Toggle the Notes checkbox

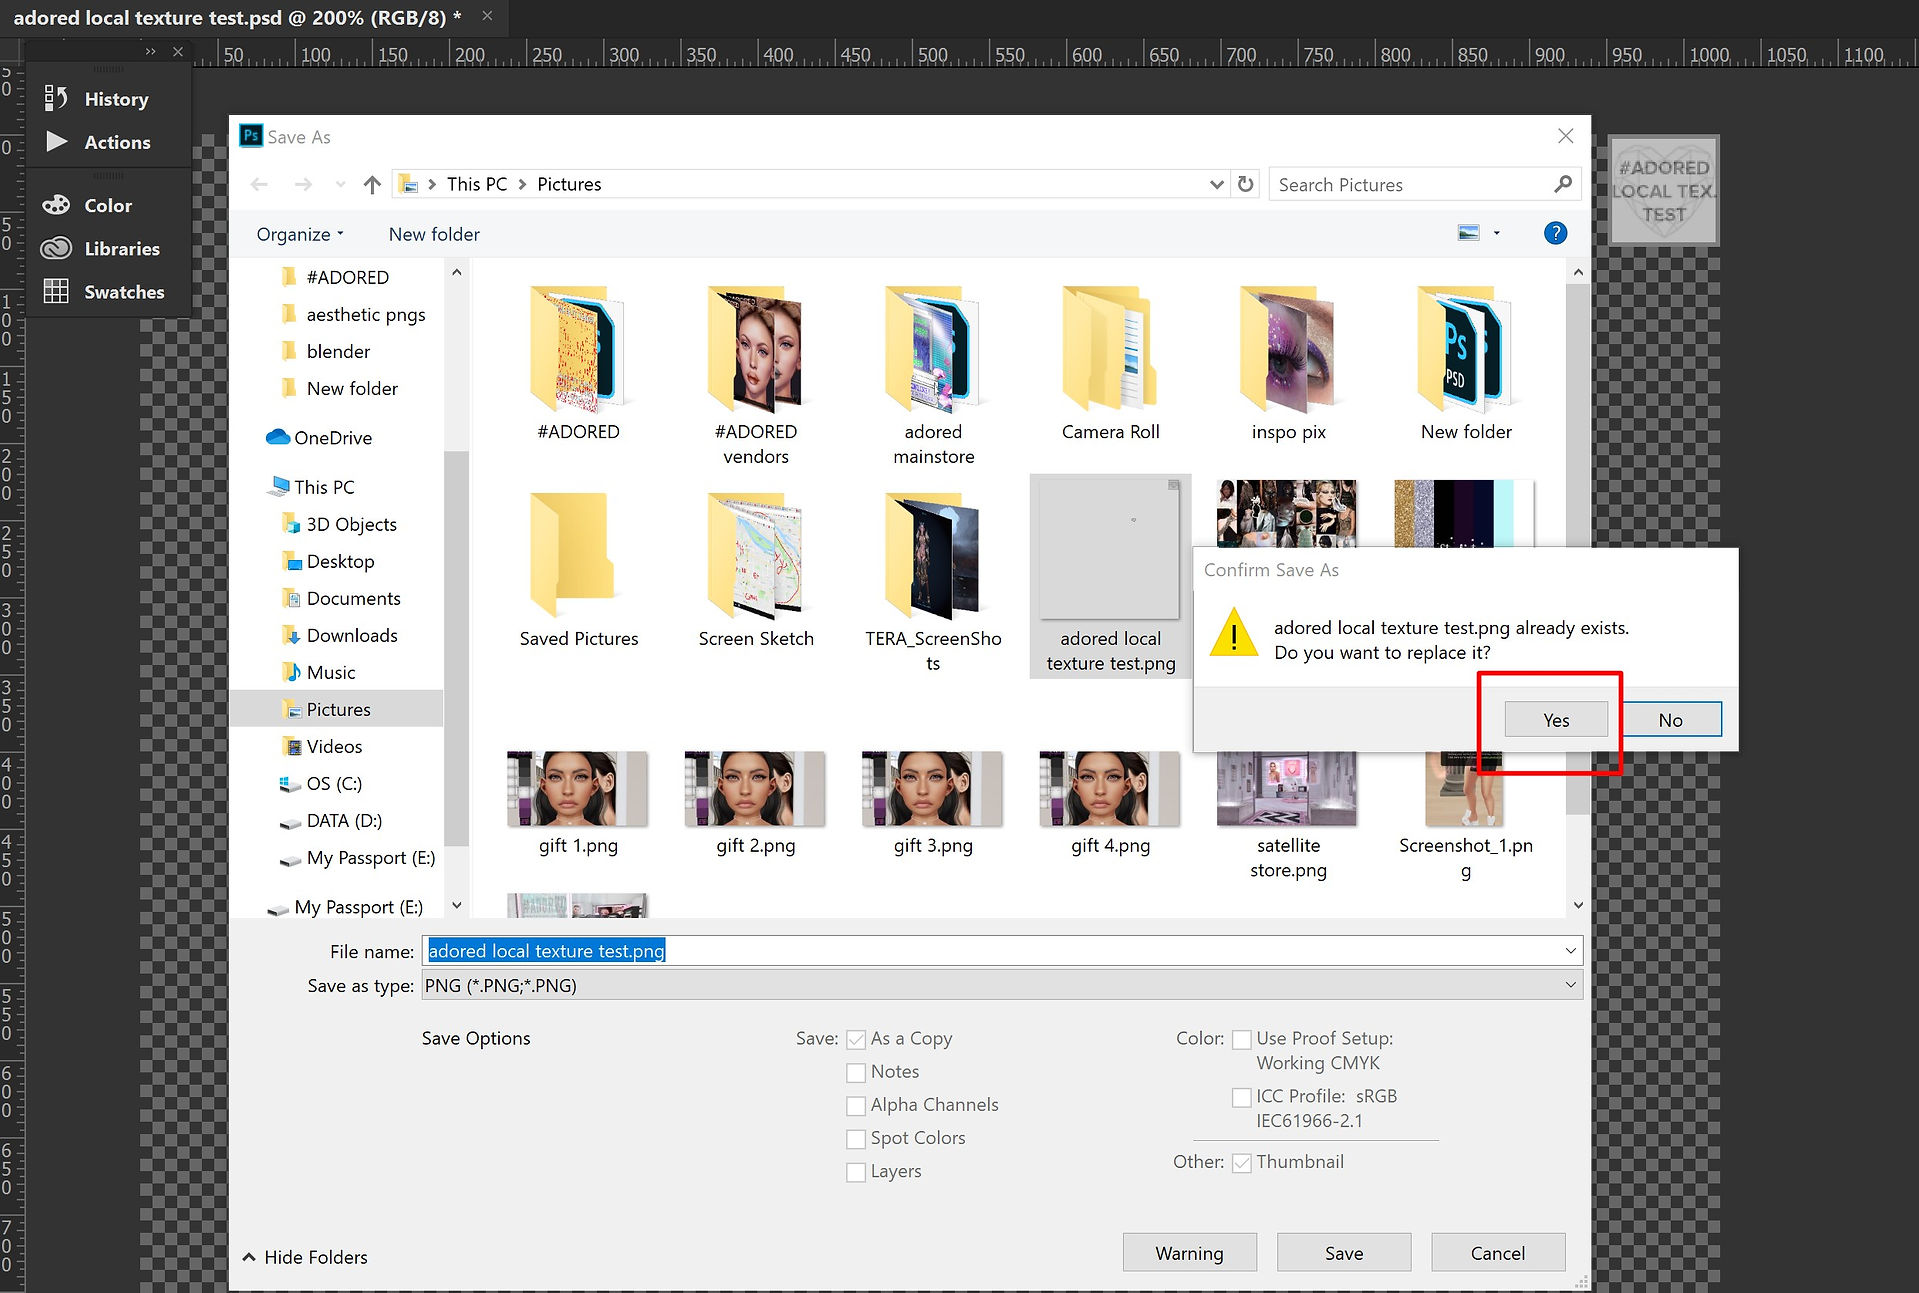[x=856, y=1072]
